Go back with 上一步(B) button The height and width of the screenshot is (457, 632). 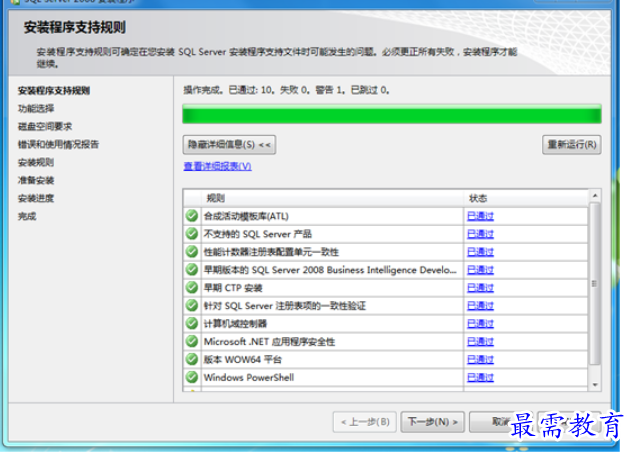point(365,422)
